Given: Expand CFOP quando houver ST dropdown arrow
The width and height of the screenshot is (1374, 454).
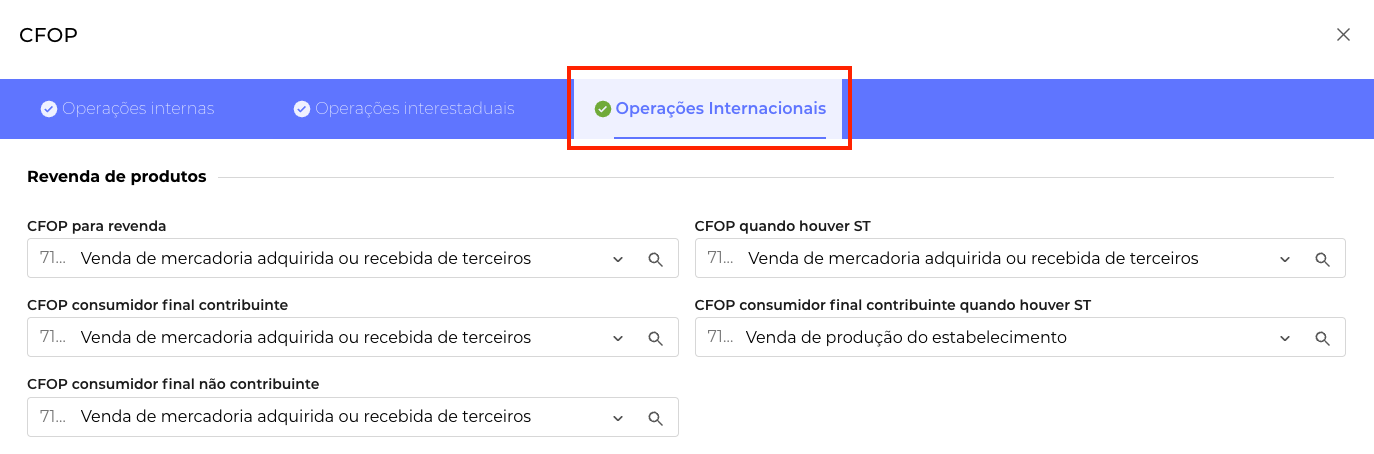Looking at the screenshot, I should (1285, 259).
